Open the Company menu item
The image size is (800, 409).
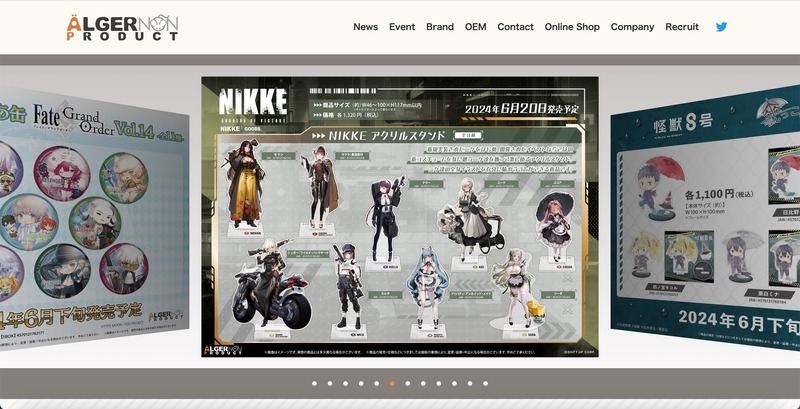tap(632, 27)
